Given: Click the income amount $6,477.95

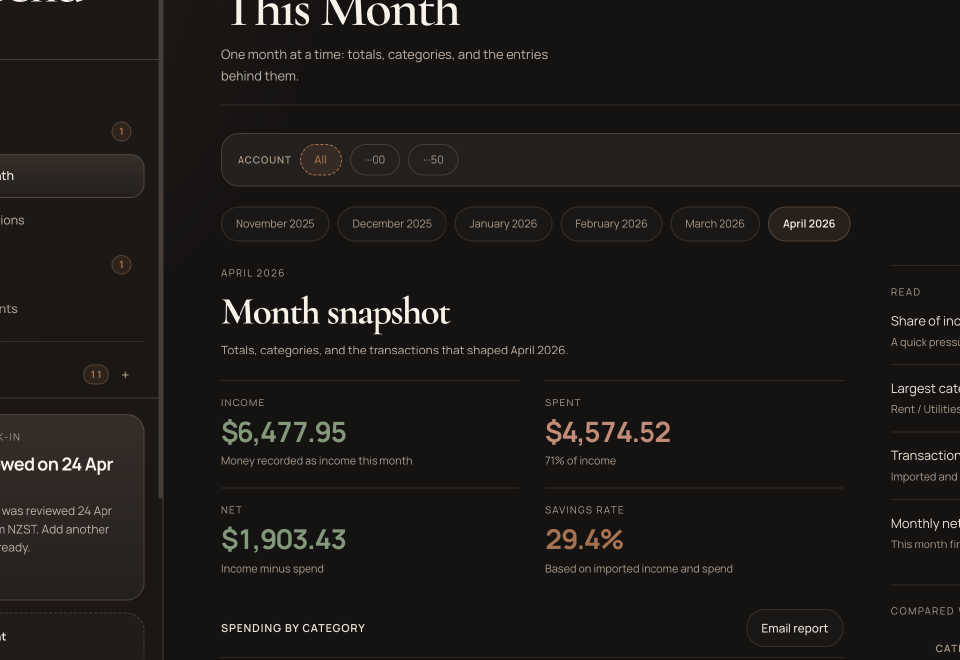Looking at the screenshot, I should [283, 432].
